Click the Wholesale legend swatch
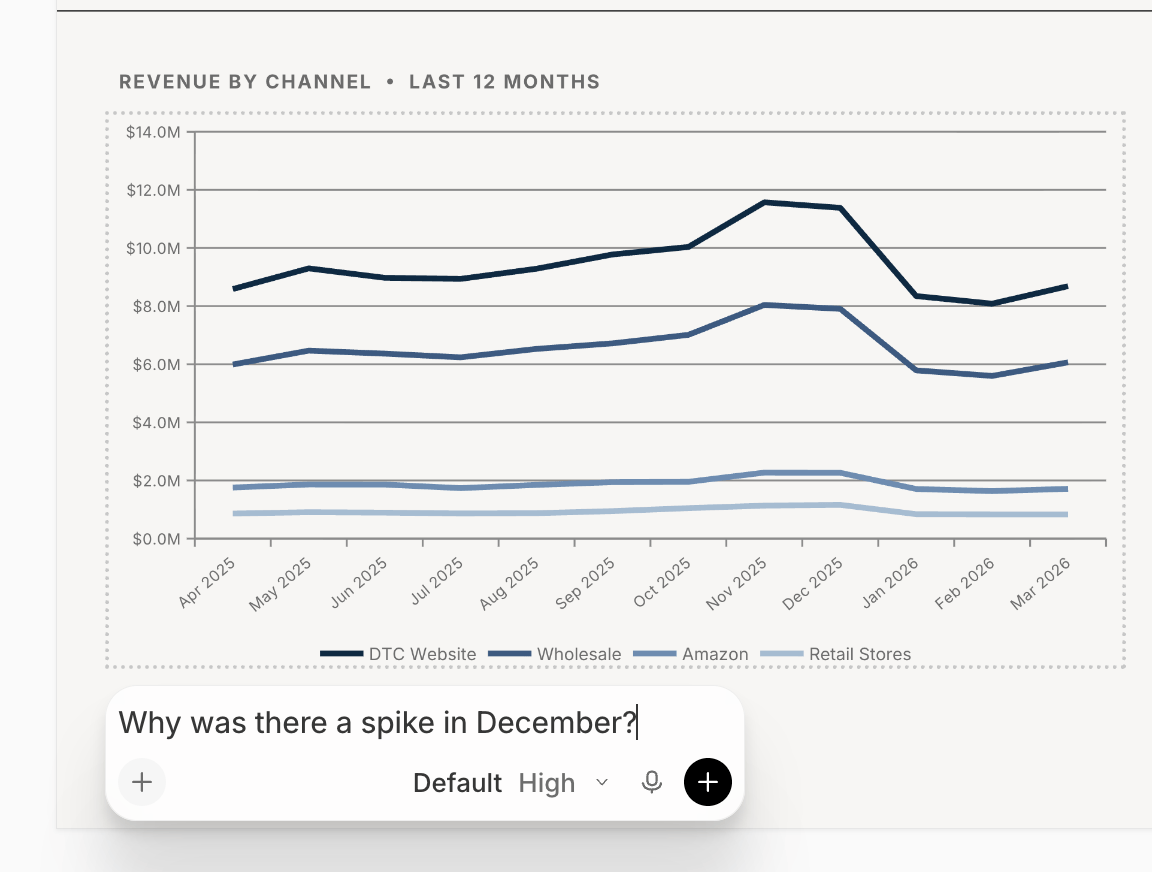Screen dimensions: 1152x872 [509, 654]
